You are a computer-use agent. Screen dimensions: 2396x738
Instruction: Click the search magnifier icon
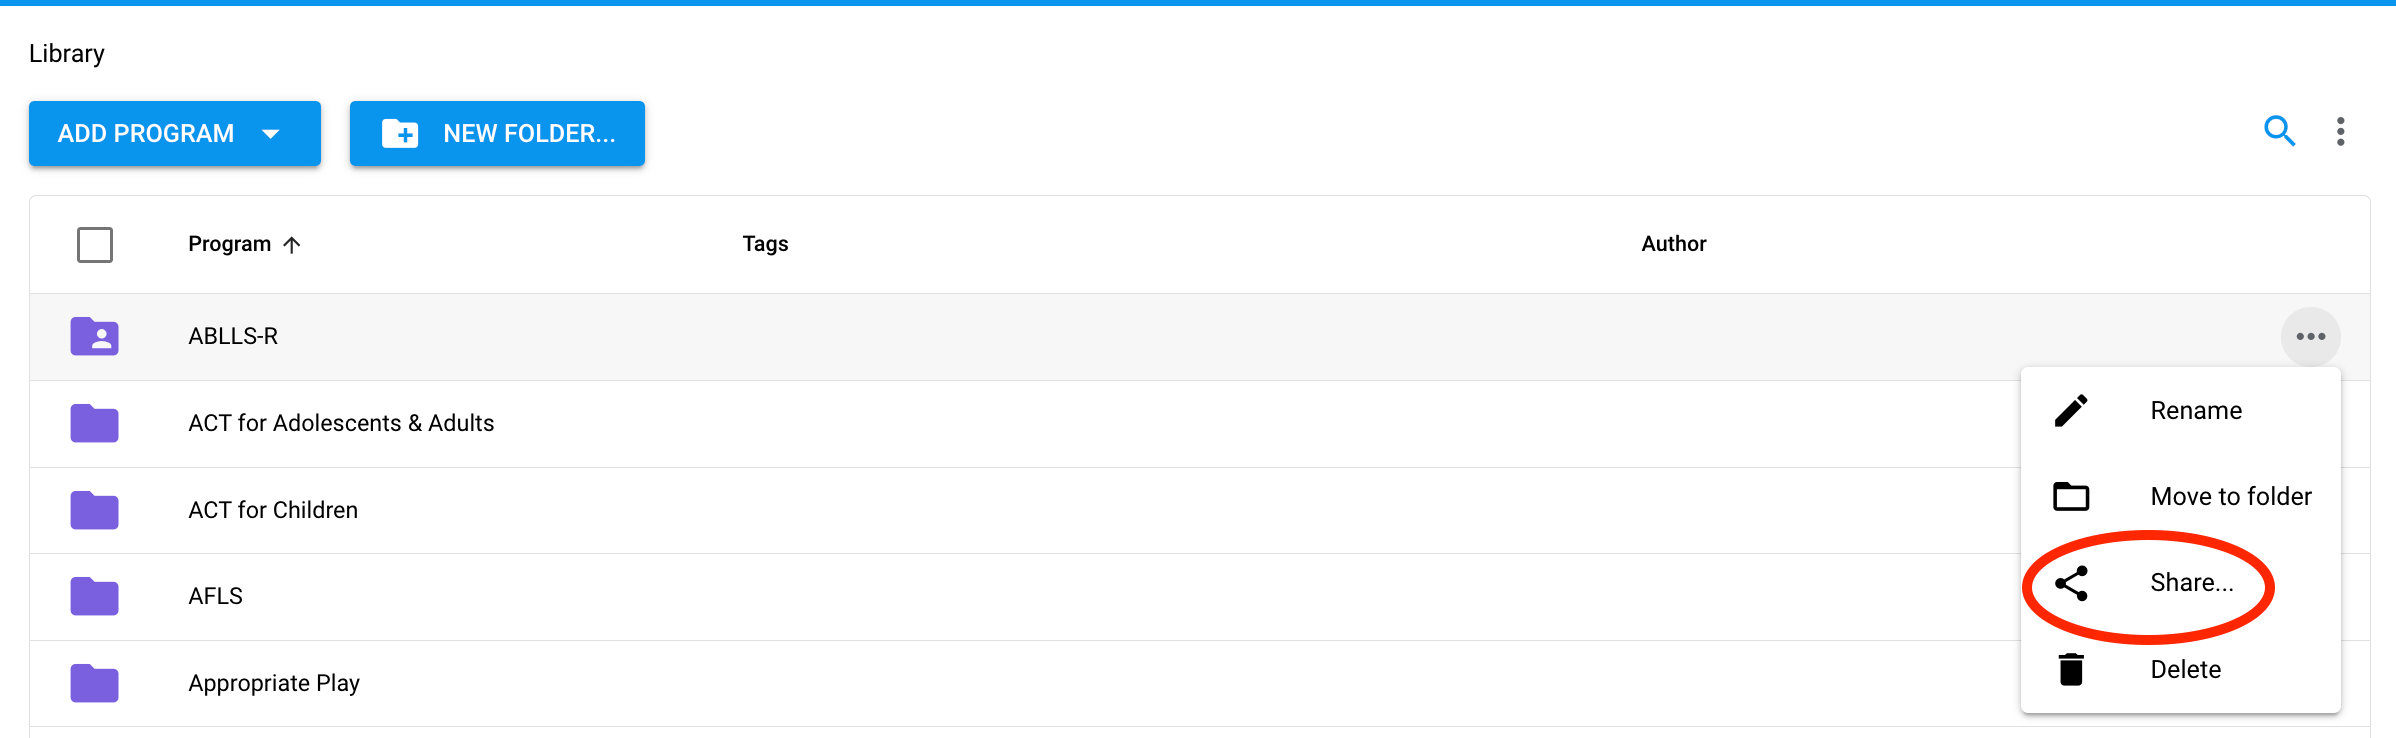(x=2279, y=131)
